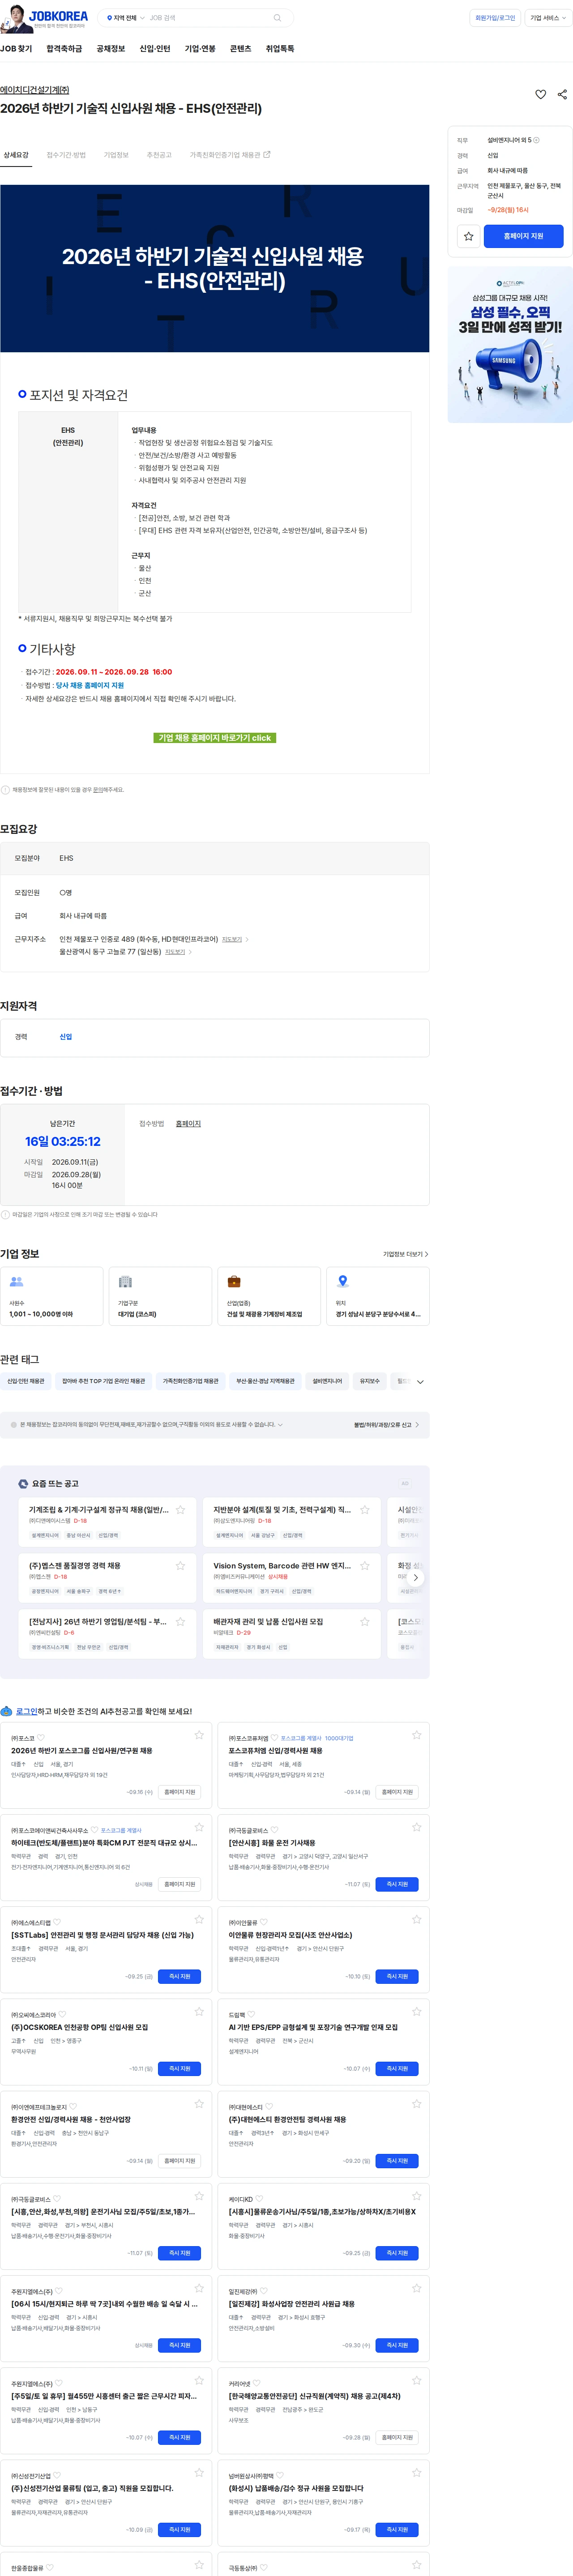Select the 잡아바 추천 TOP 기업 온라인 채용관 tag

coord(103,1381)
